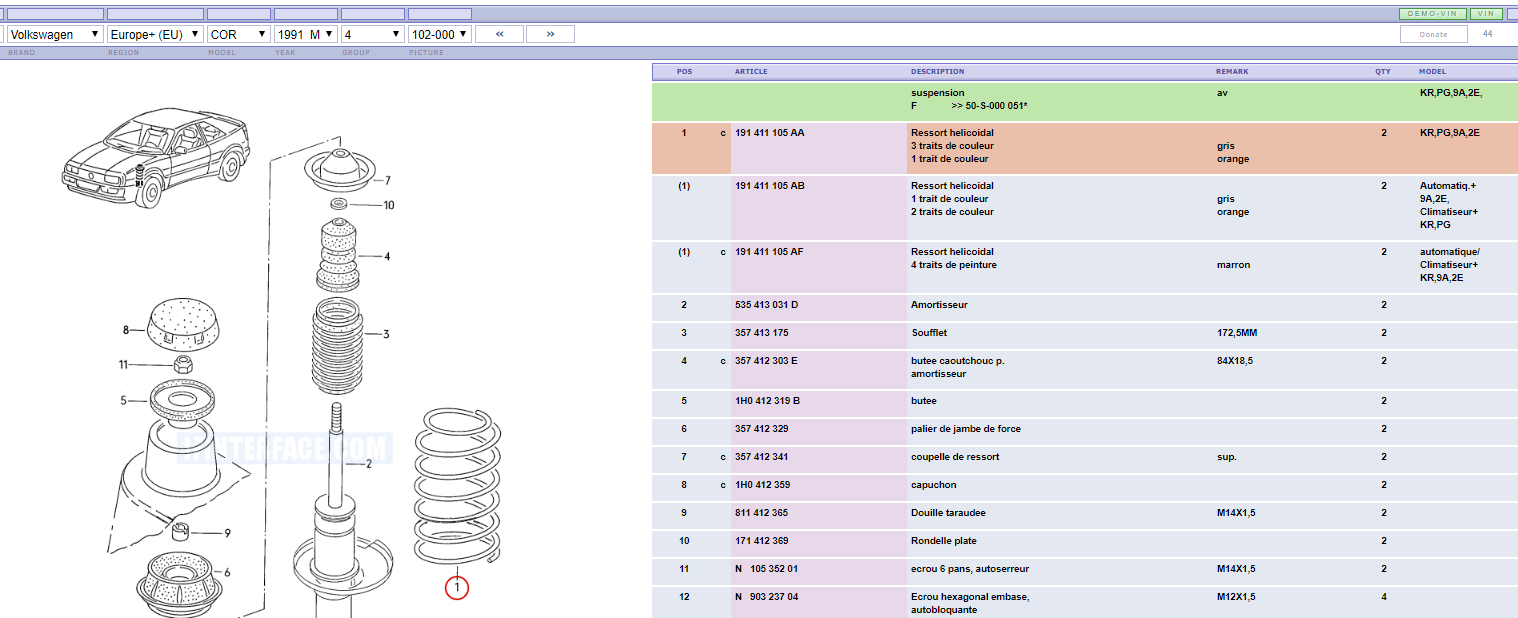Click the Amortisseur description
The image size is (1518, 618).
pos(939,304)
